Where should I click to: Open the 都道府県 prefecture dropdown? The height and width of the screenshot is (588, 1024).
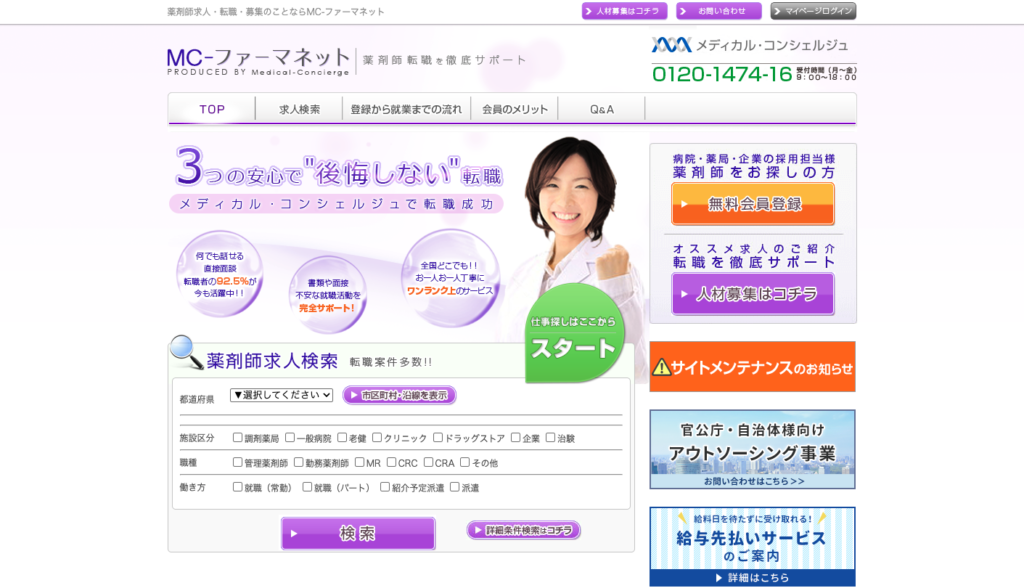tap(281, 395)
